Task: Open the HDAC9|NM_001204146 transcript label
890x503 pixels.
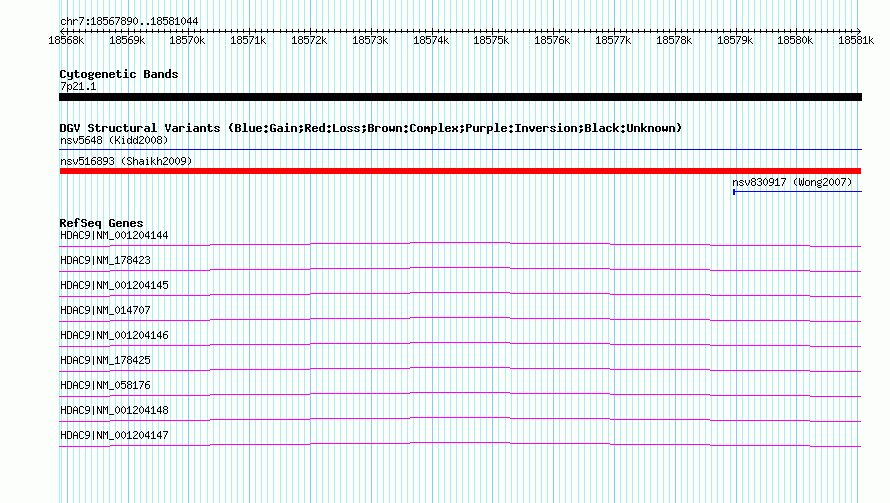Action: (x=114, y=335)
